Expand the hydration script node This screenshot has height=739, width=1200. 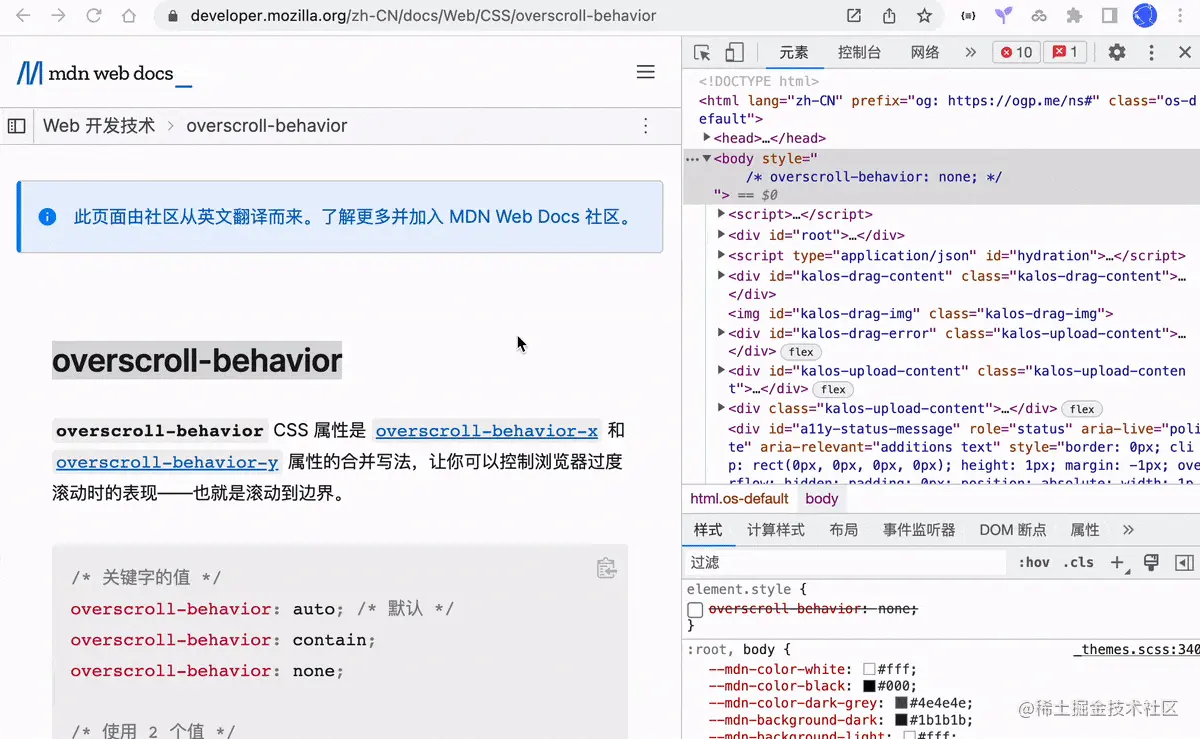(x=722, y=255)
